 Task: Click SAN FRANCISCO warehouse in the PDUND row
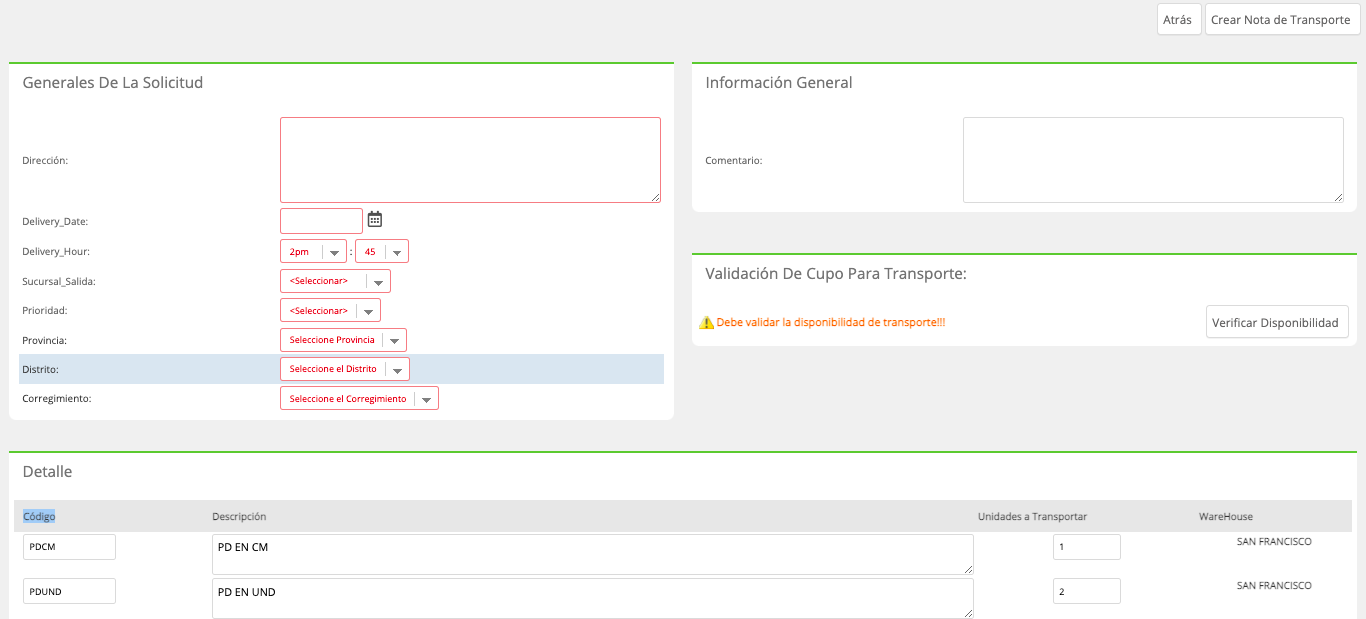click(1274, 586)
